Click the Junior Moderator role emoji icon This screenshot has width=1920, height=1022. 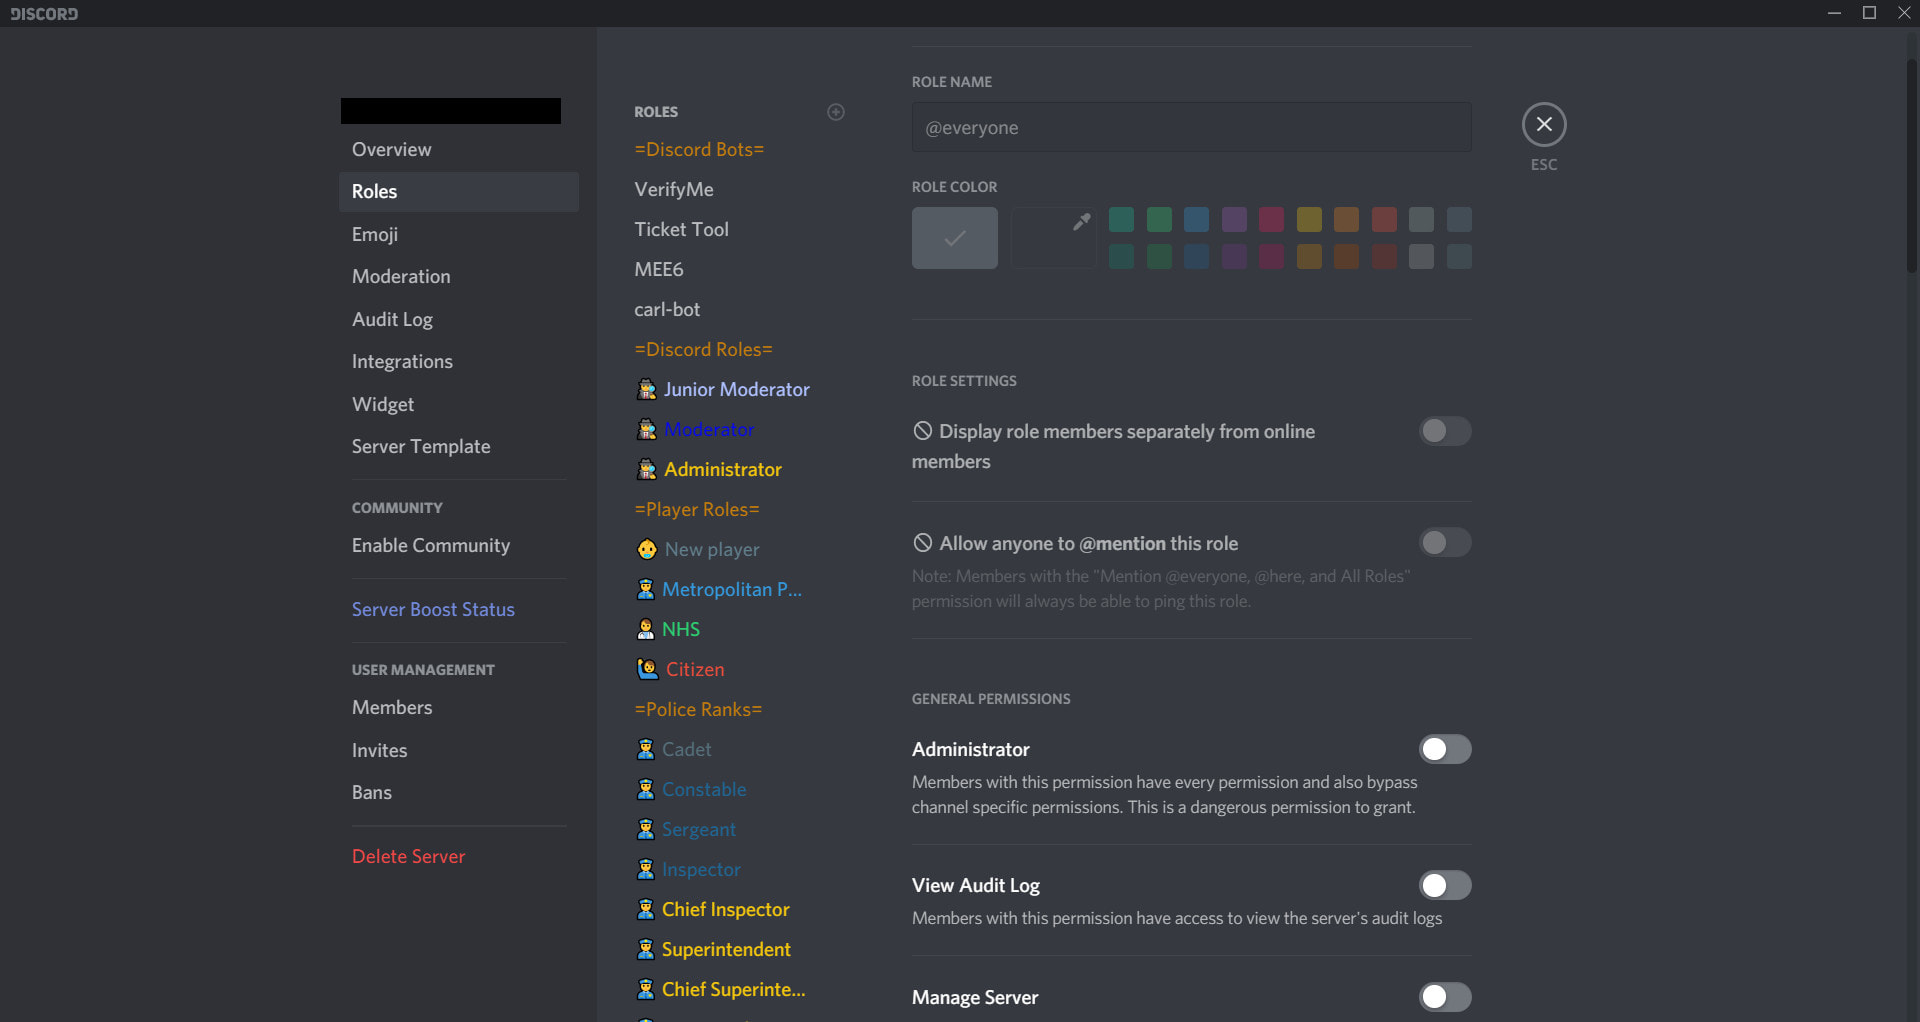click(x=647, y=390)
